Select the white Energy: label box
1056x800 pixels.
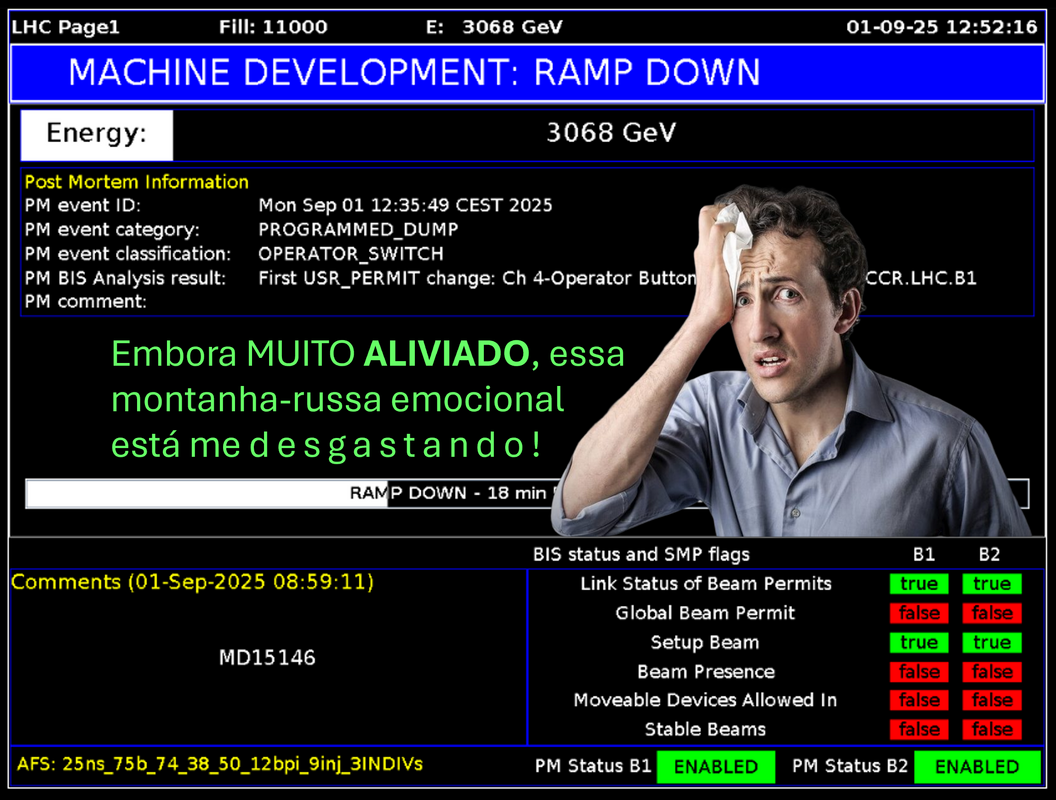(x=97, y=135)
